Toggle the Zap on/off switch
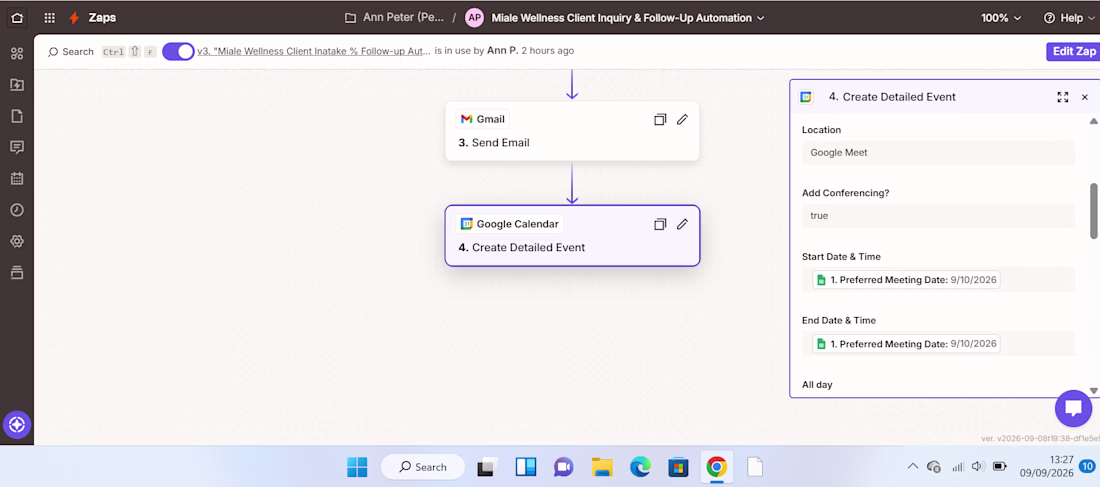Image resolution: width=1100 pixels, height=487 pixels. coord(178,51)
